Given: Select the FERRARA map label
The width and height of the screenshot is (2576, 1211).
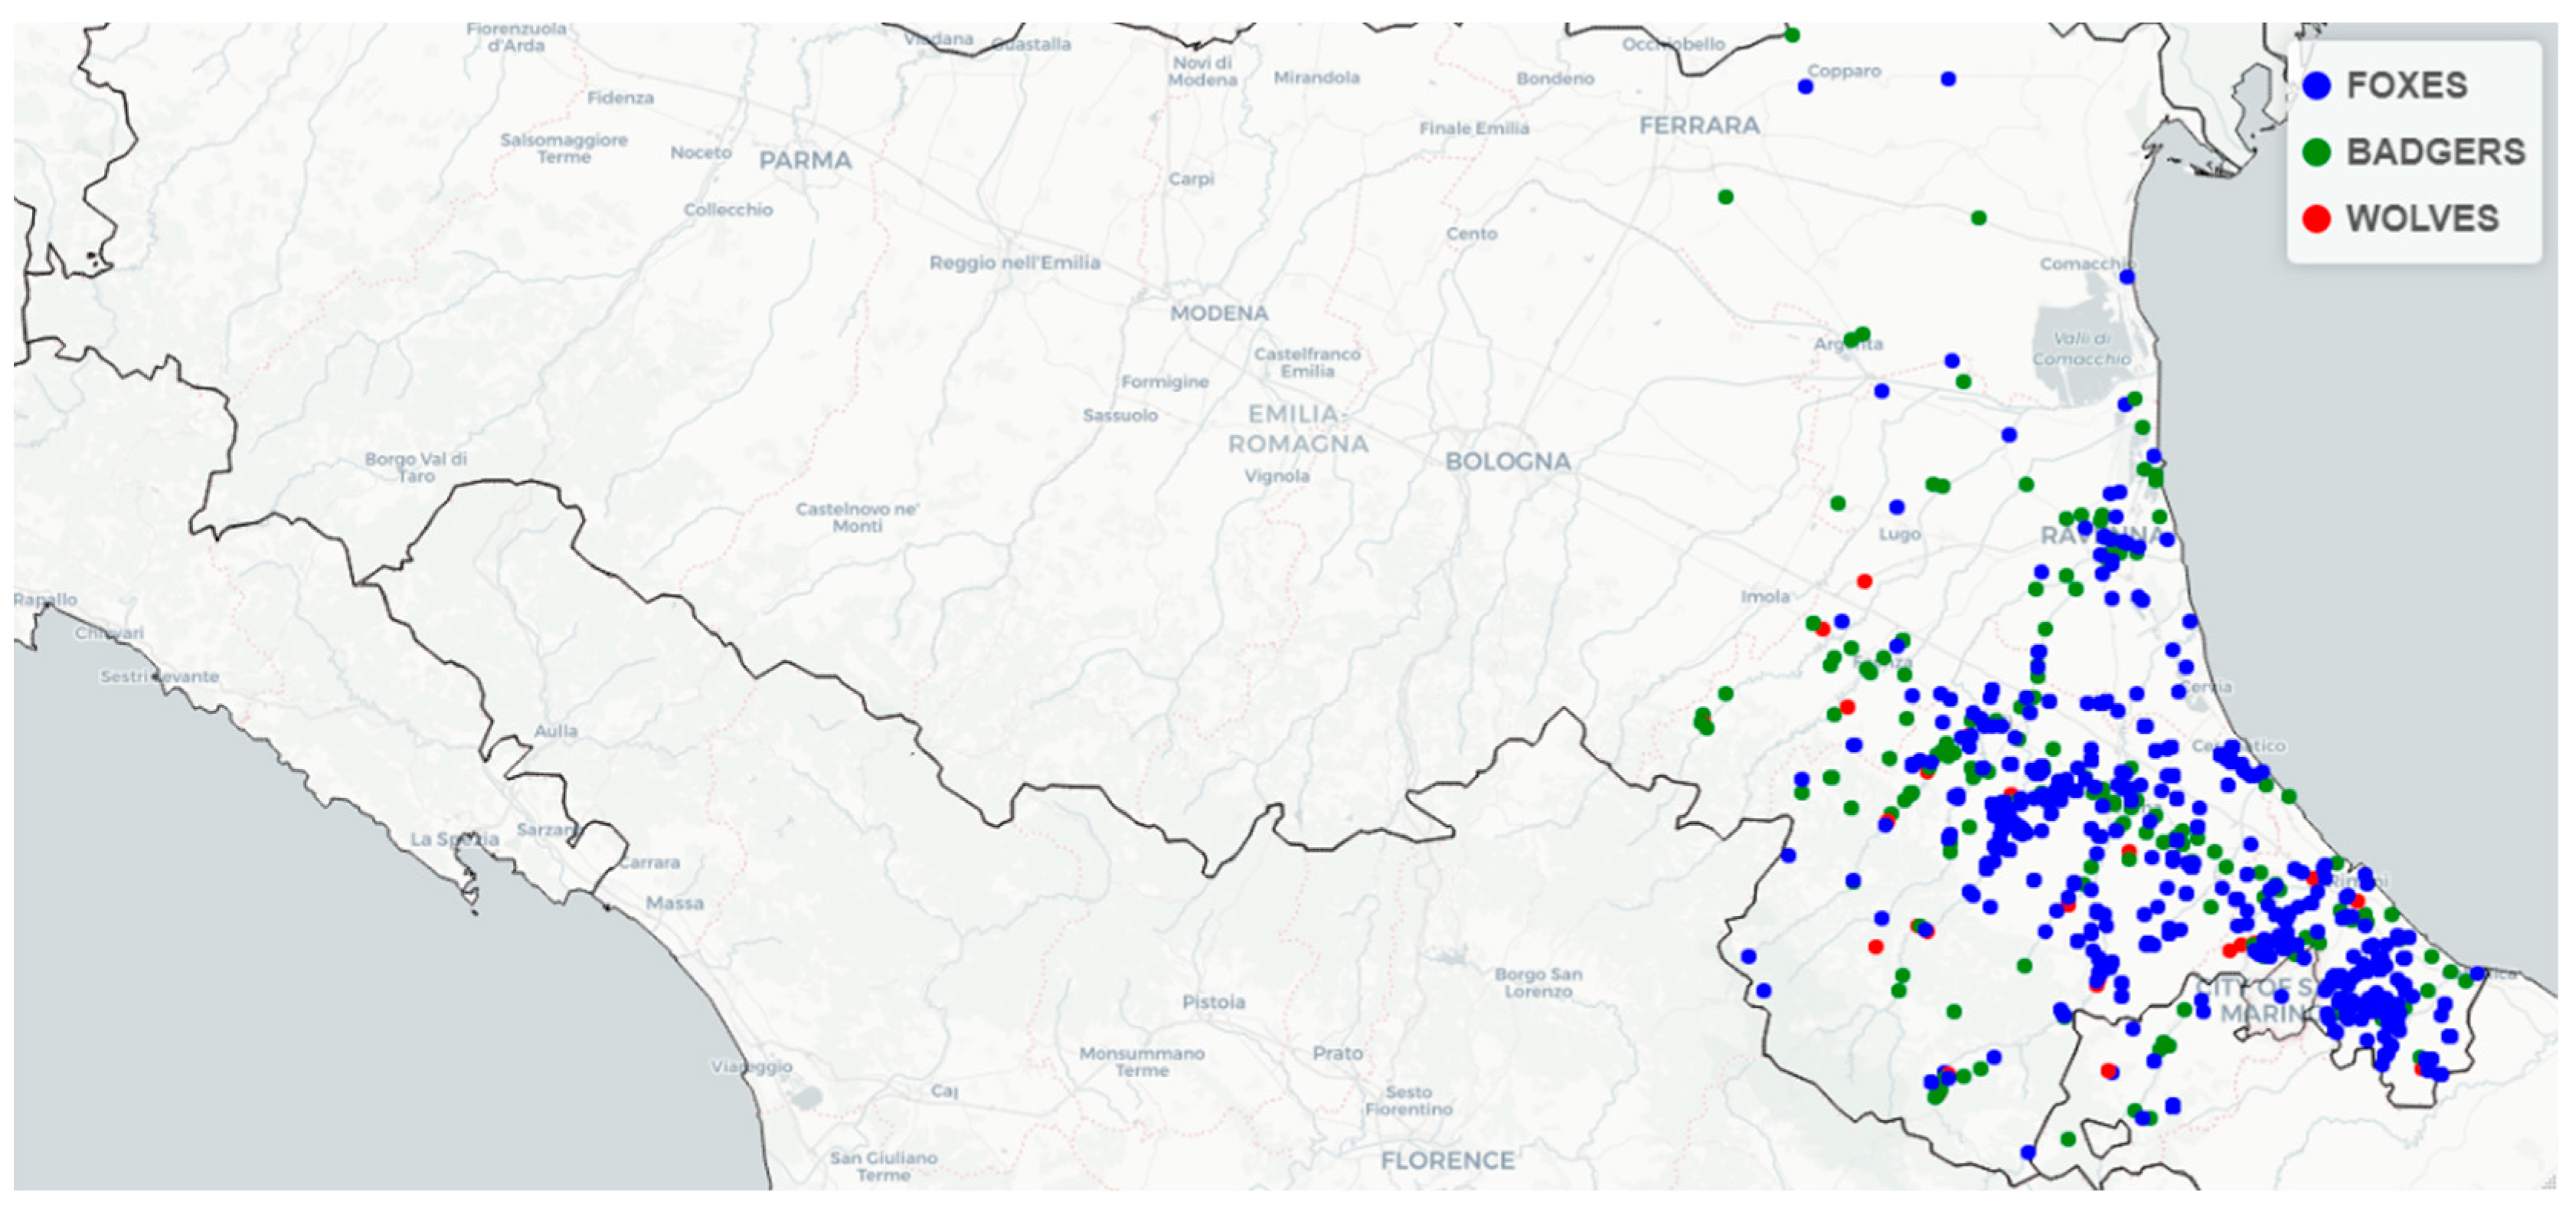Looking at the screenshot, I should [1699, 125].
